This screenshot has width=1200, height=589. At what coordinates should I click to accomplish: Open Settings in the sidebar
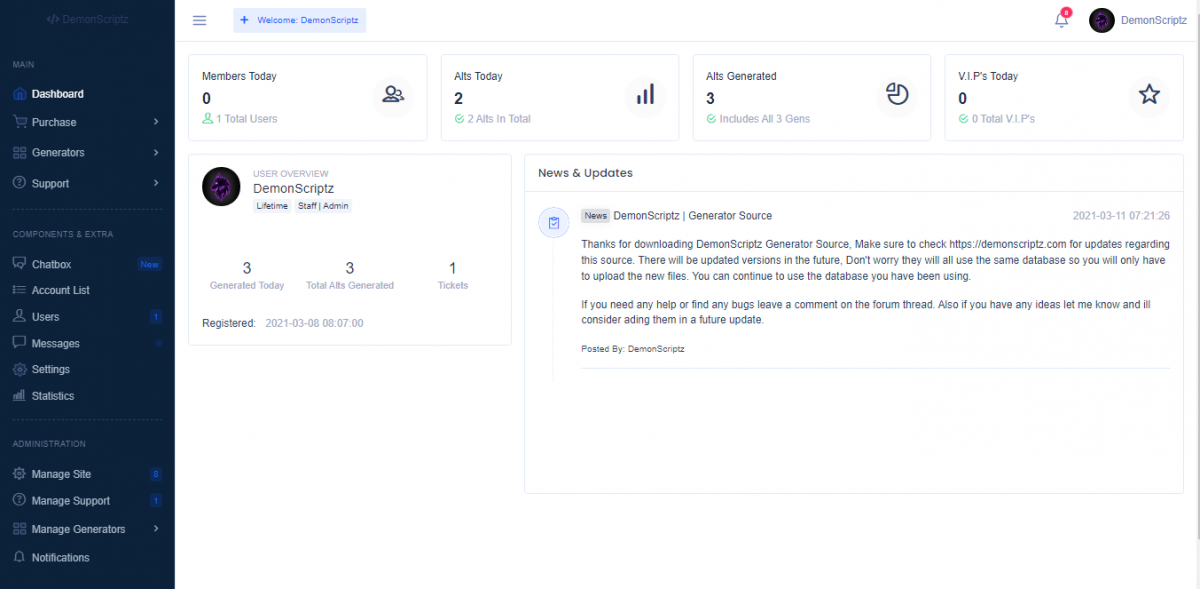tap(50, 369)
